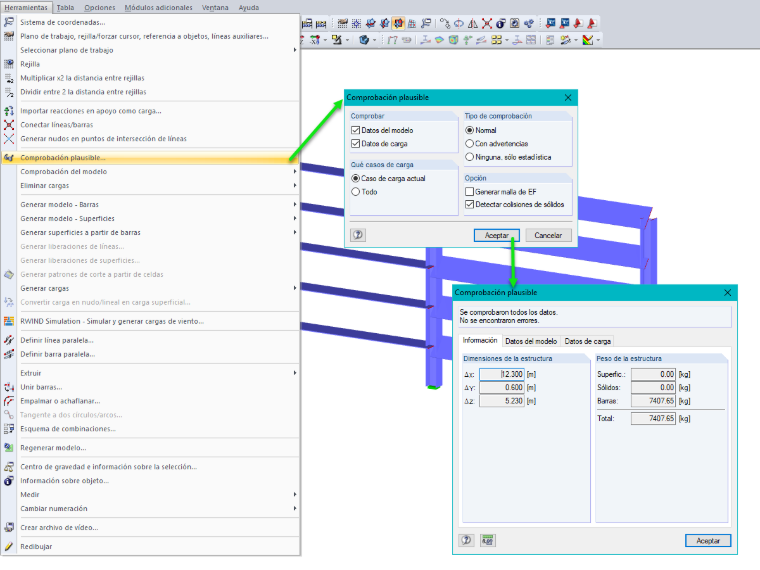Switch to the Datos del modelo tab

531,341
